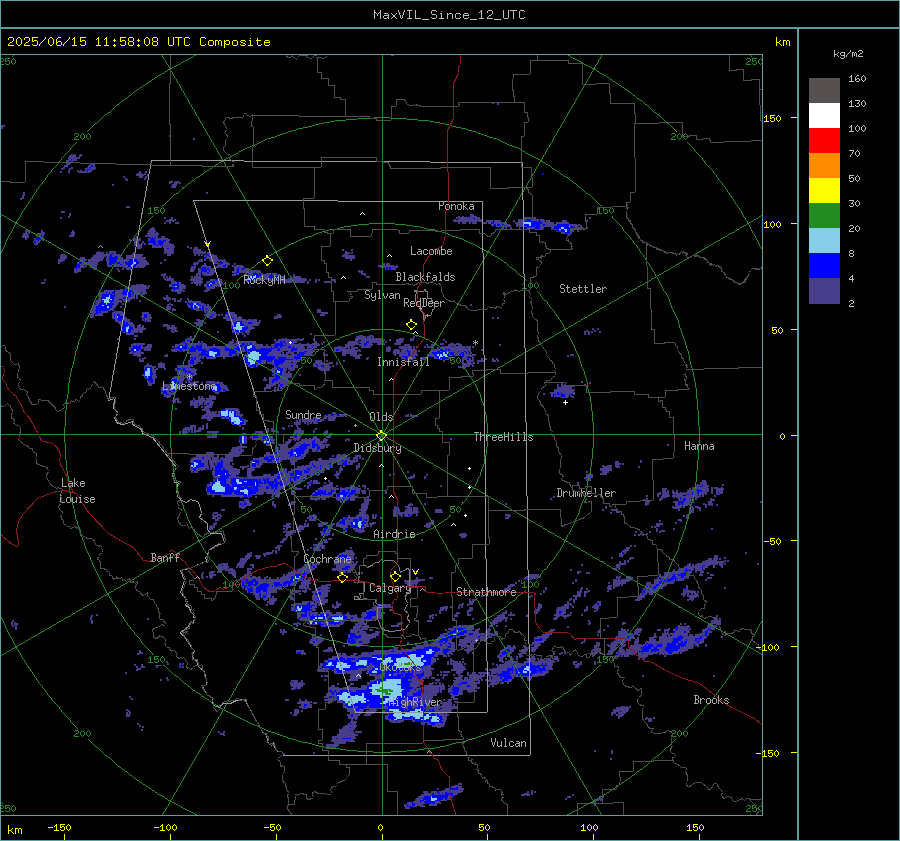
Task: Click the RockyMH town label
Action: coord(264,280)
